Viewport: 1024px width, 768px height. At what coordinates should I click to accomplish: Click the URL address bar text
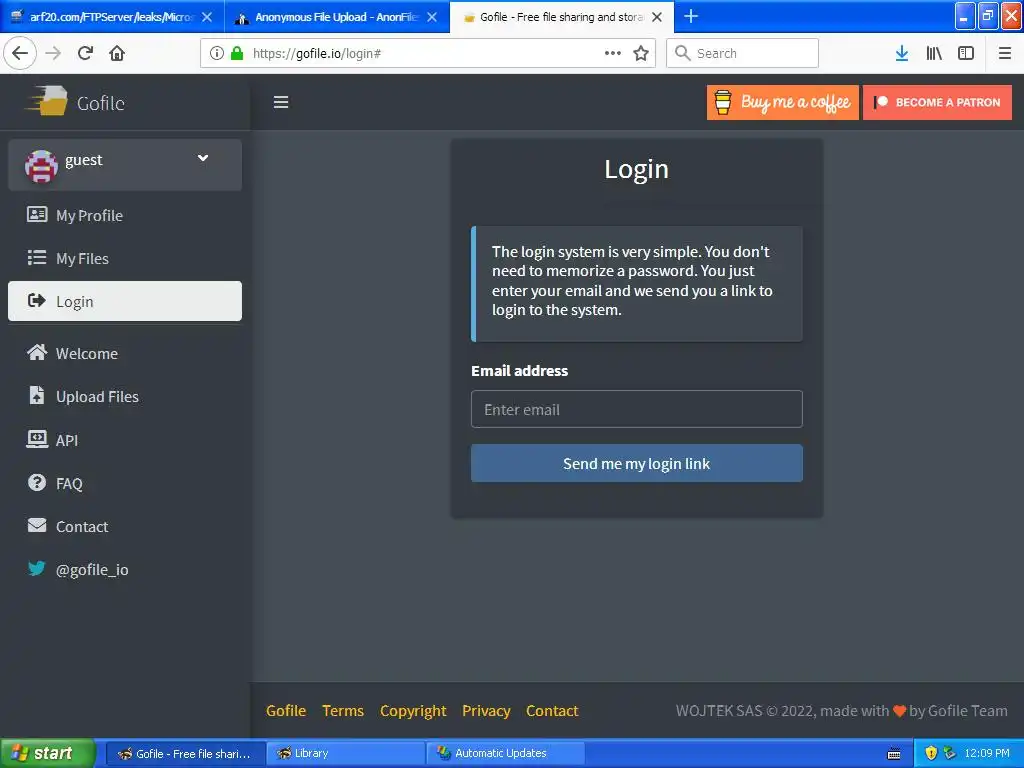(x=317, y=53)
